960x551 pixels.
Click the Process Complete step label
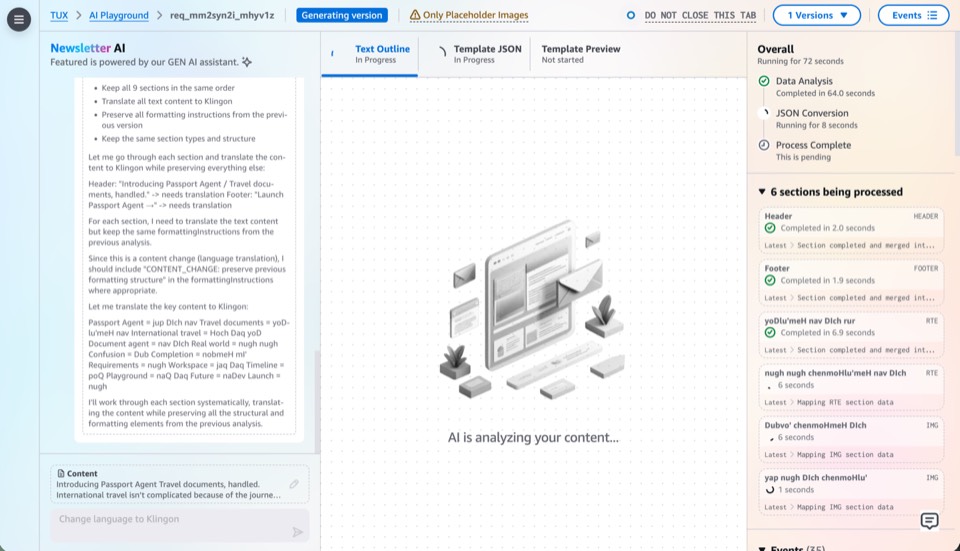click(x=813, y=145)
